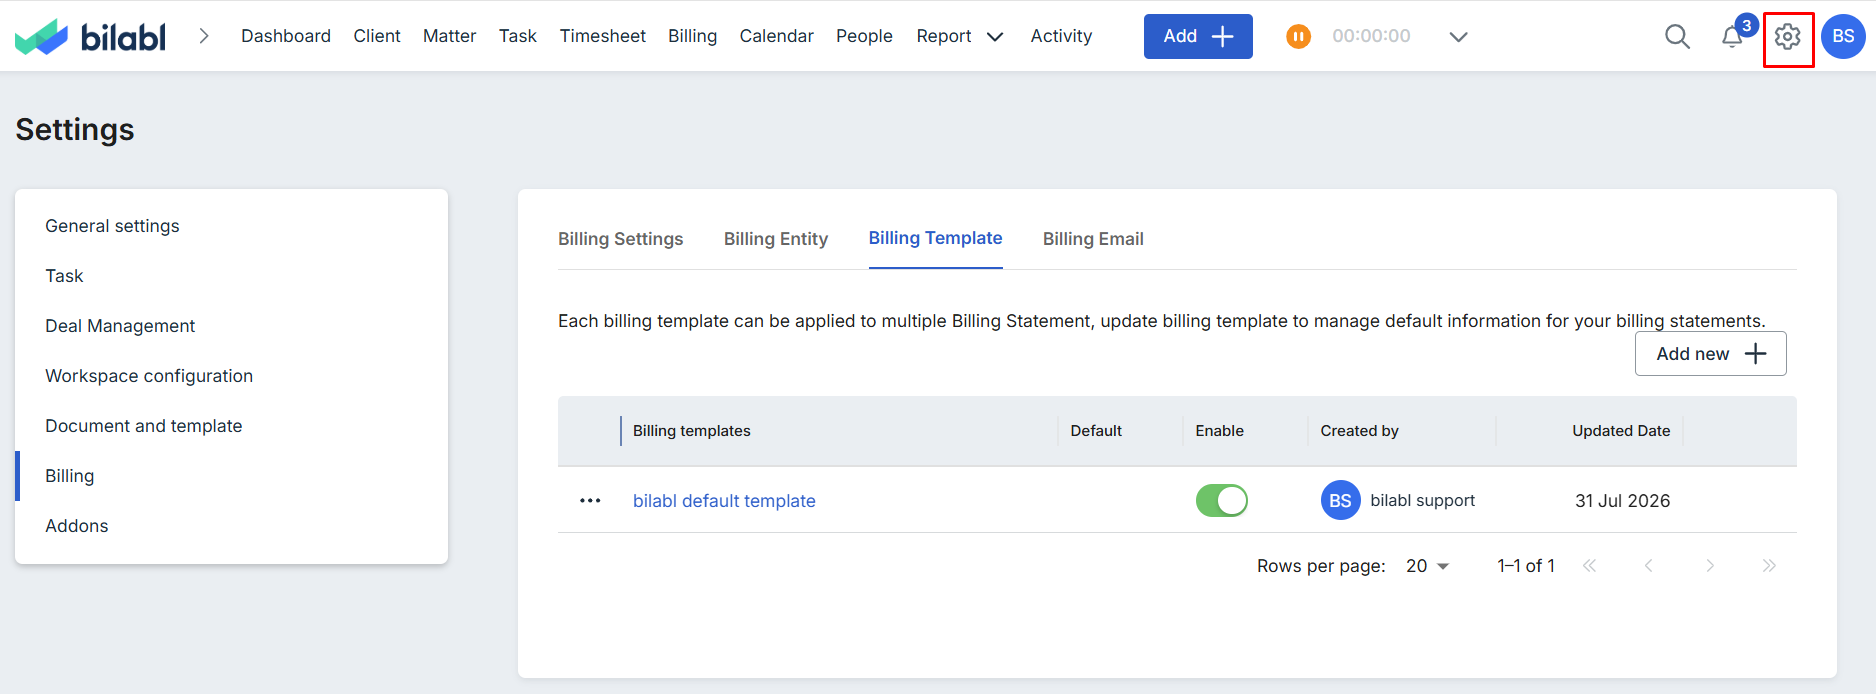Viewport: 1876px width, 694px height.
Task: Expand the Report menu chevron
Action: coord(995,37)
